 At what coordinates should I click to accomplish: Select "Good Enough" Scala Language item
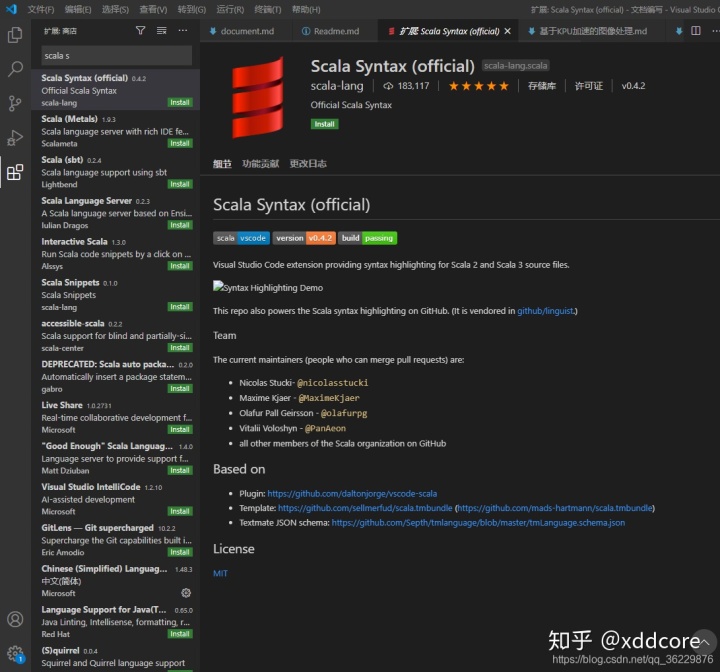[x=115, y=457]
